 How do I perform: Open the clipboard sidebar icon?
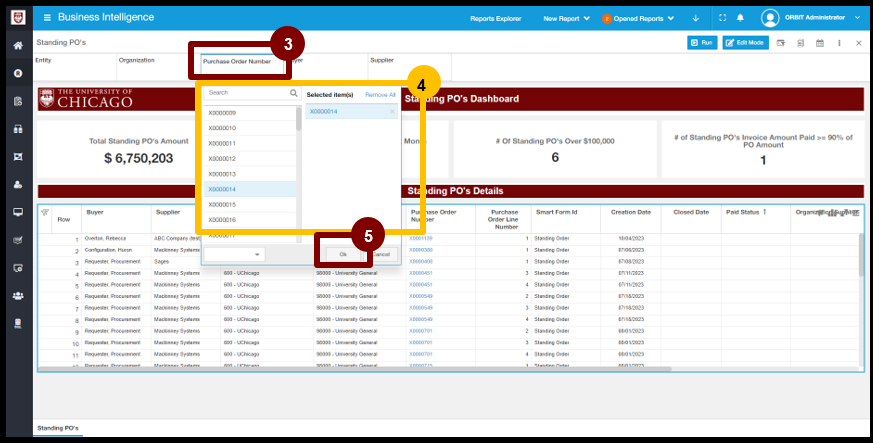click(18, 101)
